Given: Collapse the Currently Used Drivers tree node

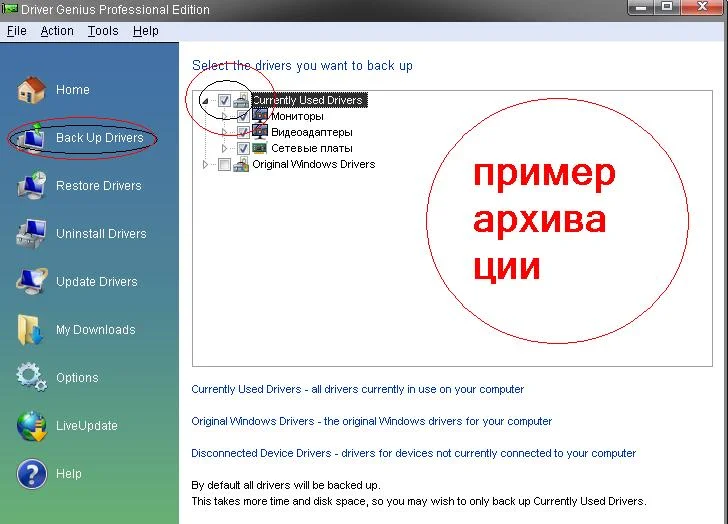Looking at the screenshot, I should coord(205,100).
